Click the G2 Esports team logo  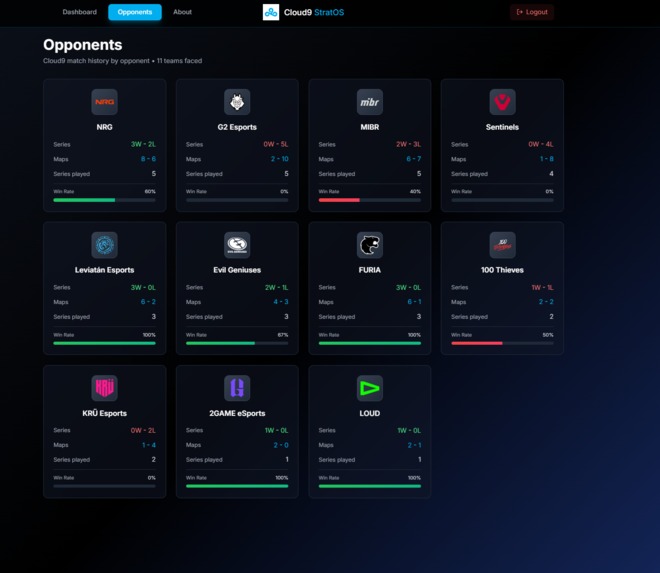[237, 102]
